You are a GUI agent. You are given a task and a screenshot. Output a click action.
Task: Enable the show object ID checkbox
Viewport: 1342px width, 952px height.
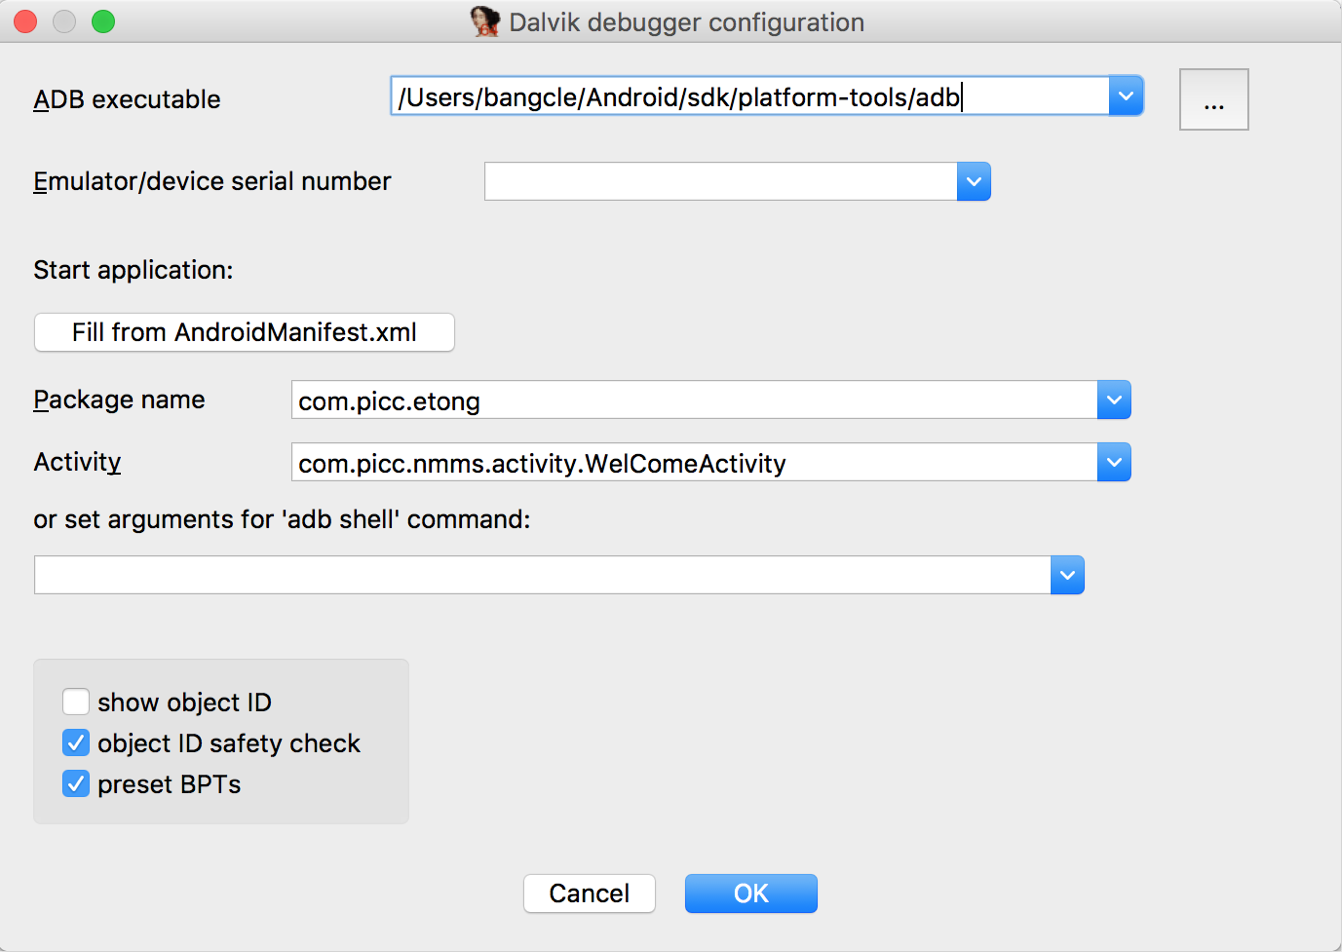(x=76, y=702)
